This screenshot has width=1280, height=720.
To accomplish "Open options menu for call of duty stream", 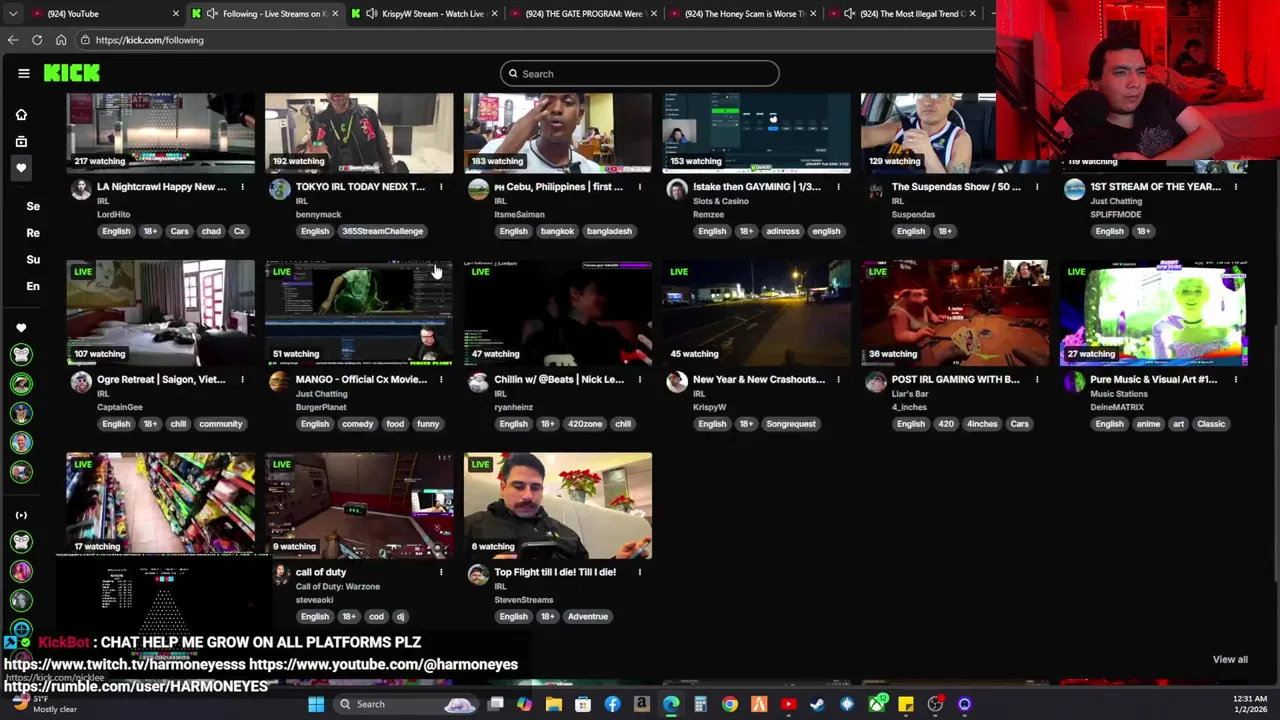I will click(x=441, y=572).
